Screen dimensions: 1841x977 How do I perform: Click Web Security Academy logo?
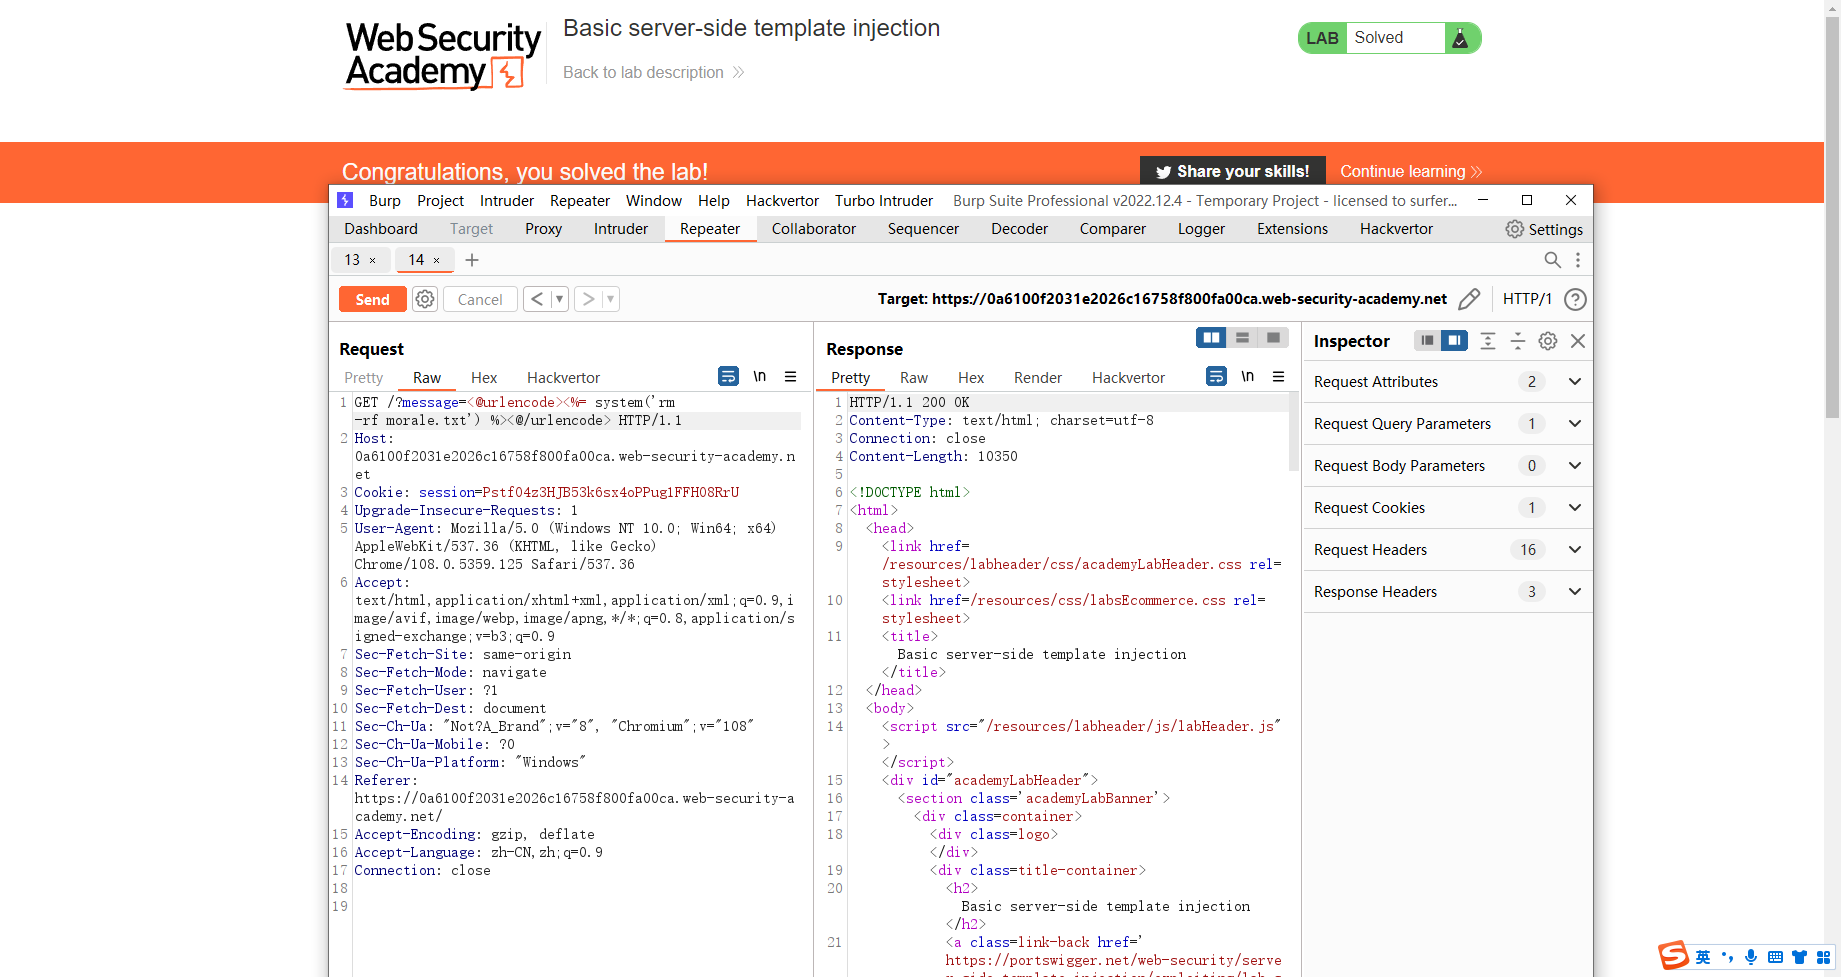[443, 56]
